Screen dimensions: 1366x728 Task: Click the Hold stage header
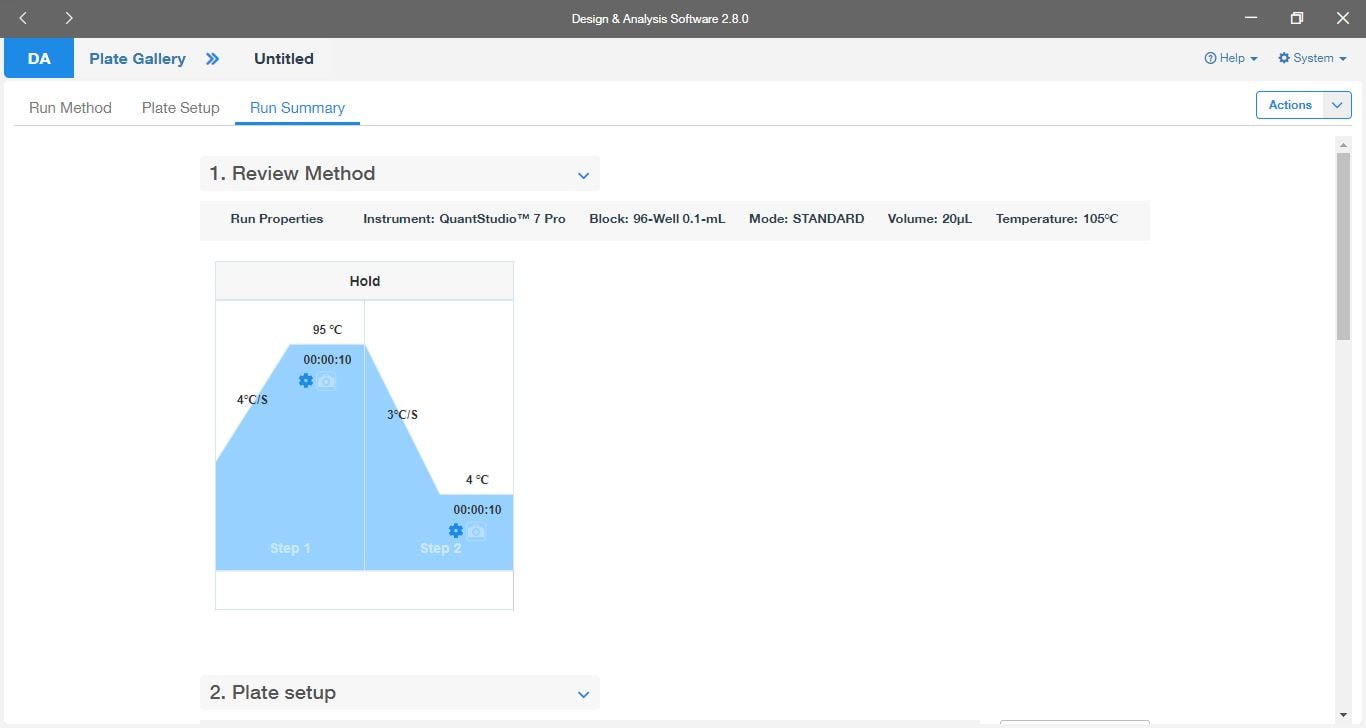(364, 281)
